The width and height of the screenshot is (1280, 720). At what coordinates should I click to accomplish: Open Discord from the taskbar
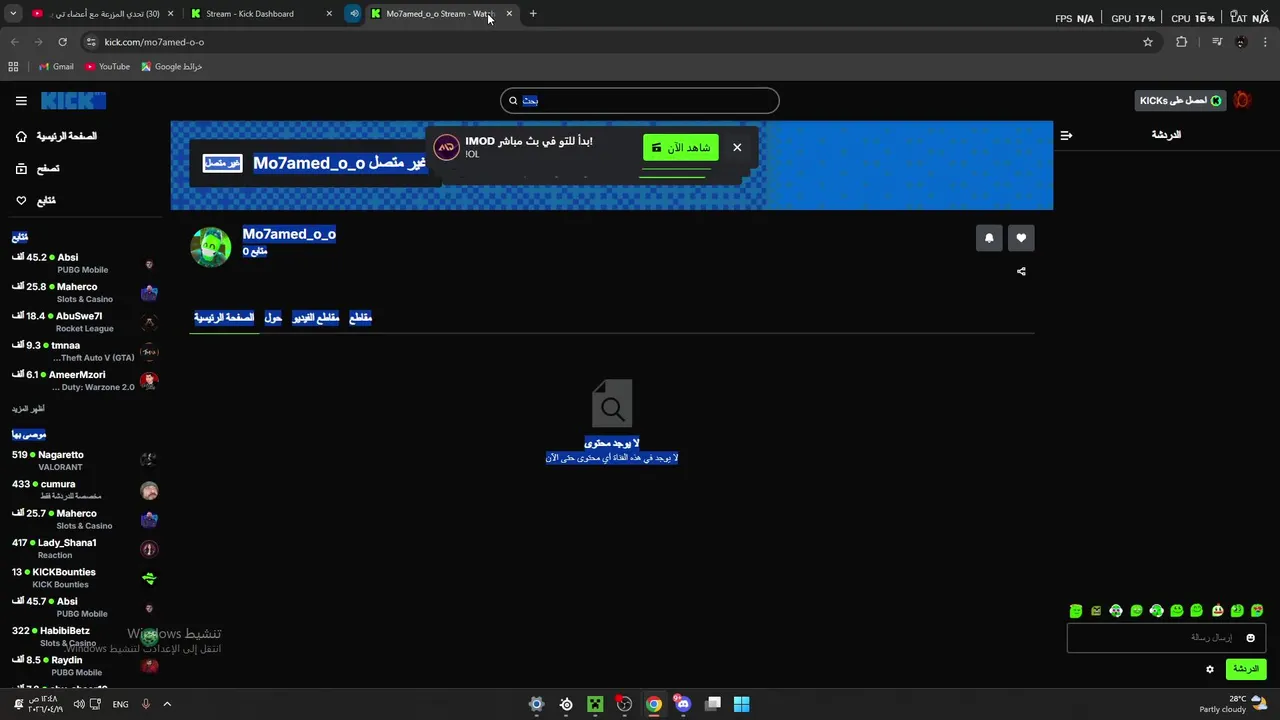pyautogui.click(x=683, y=704)
